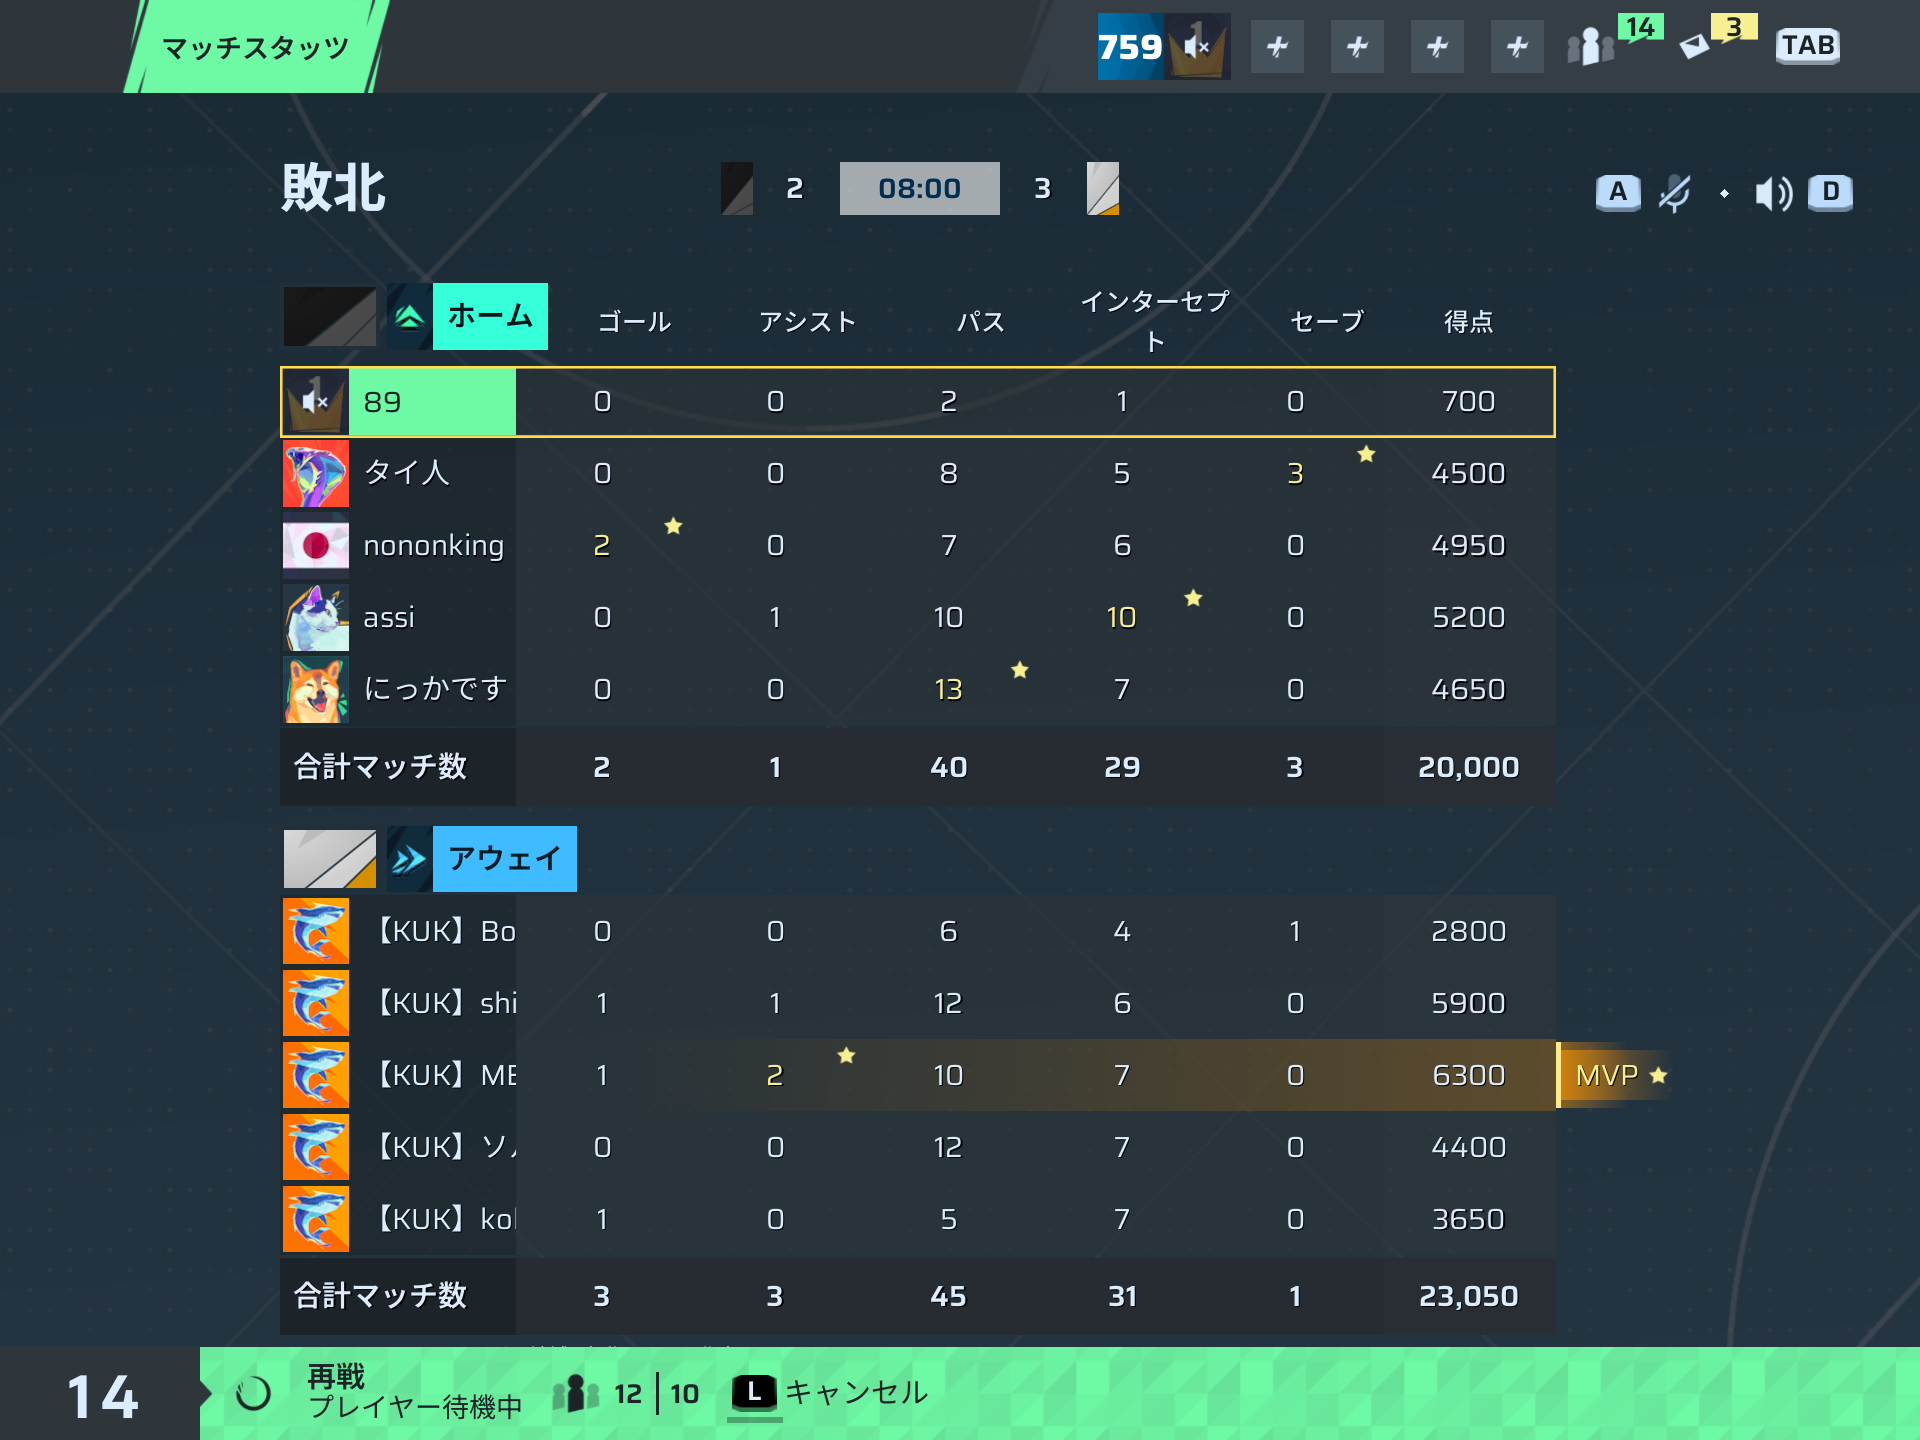Click the muted avatar of player 89
1920x1440 pixels.
point(316,402)
